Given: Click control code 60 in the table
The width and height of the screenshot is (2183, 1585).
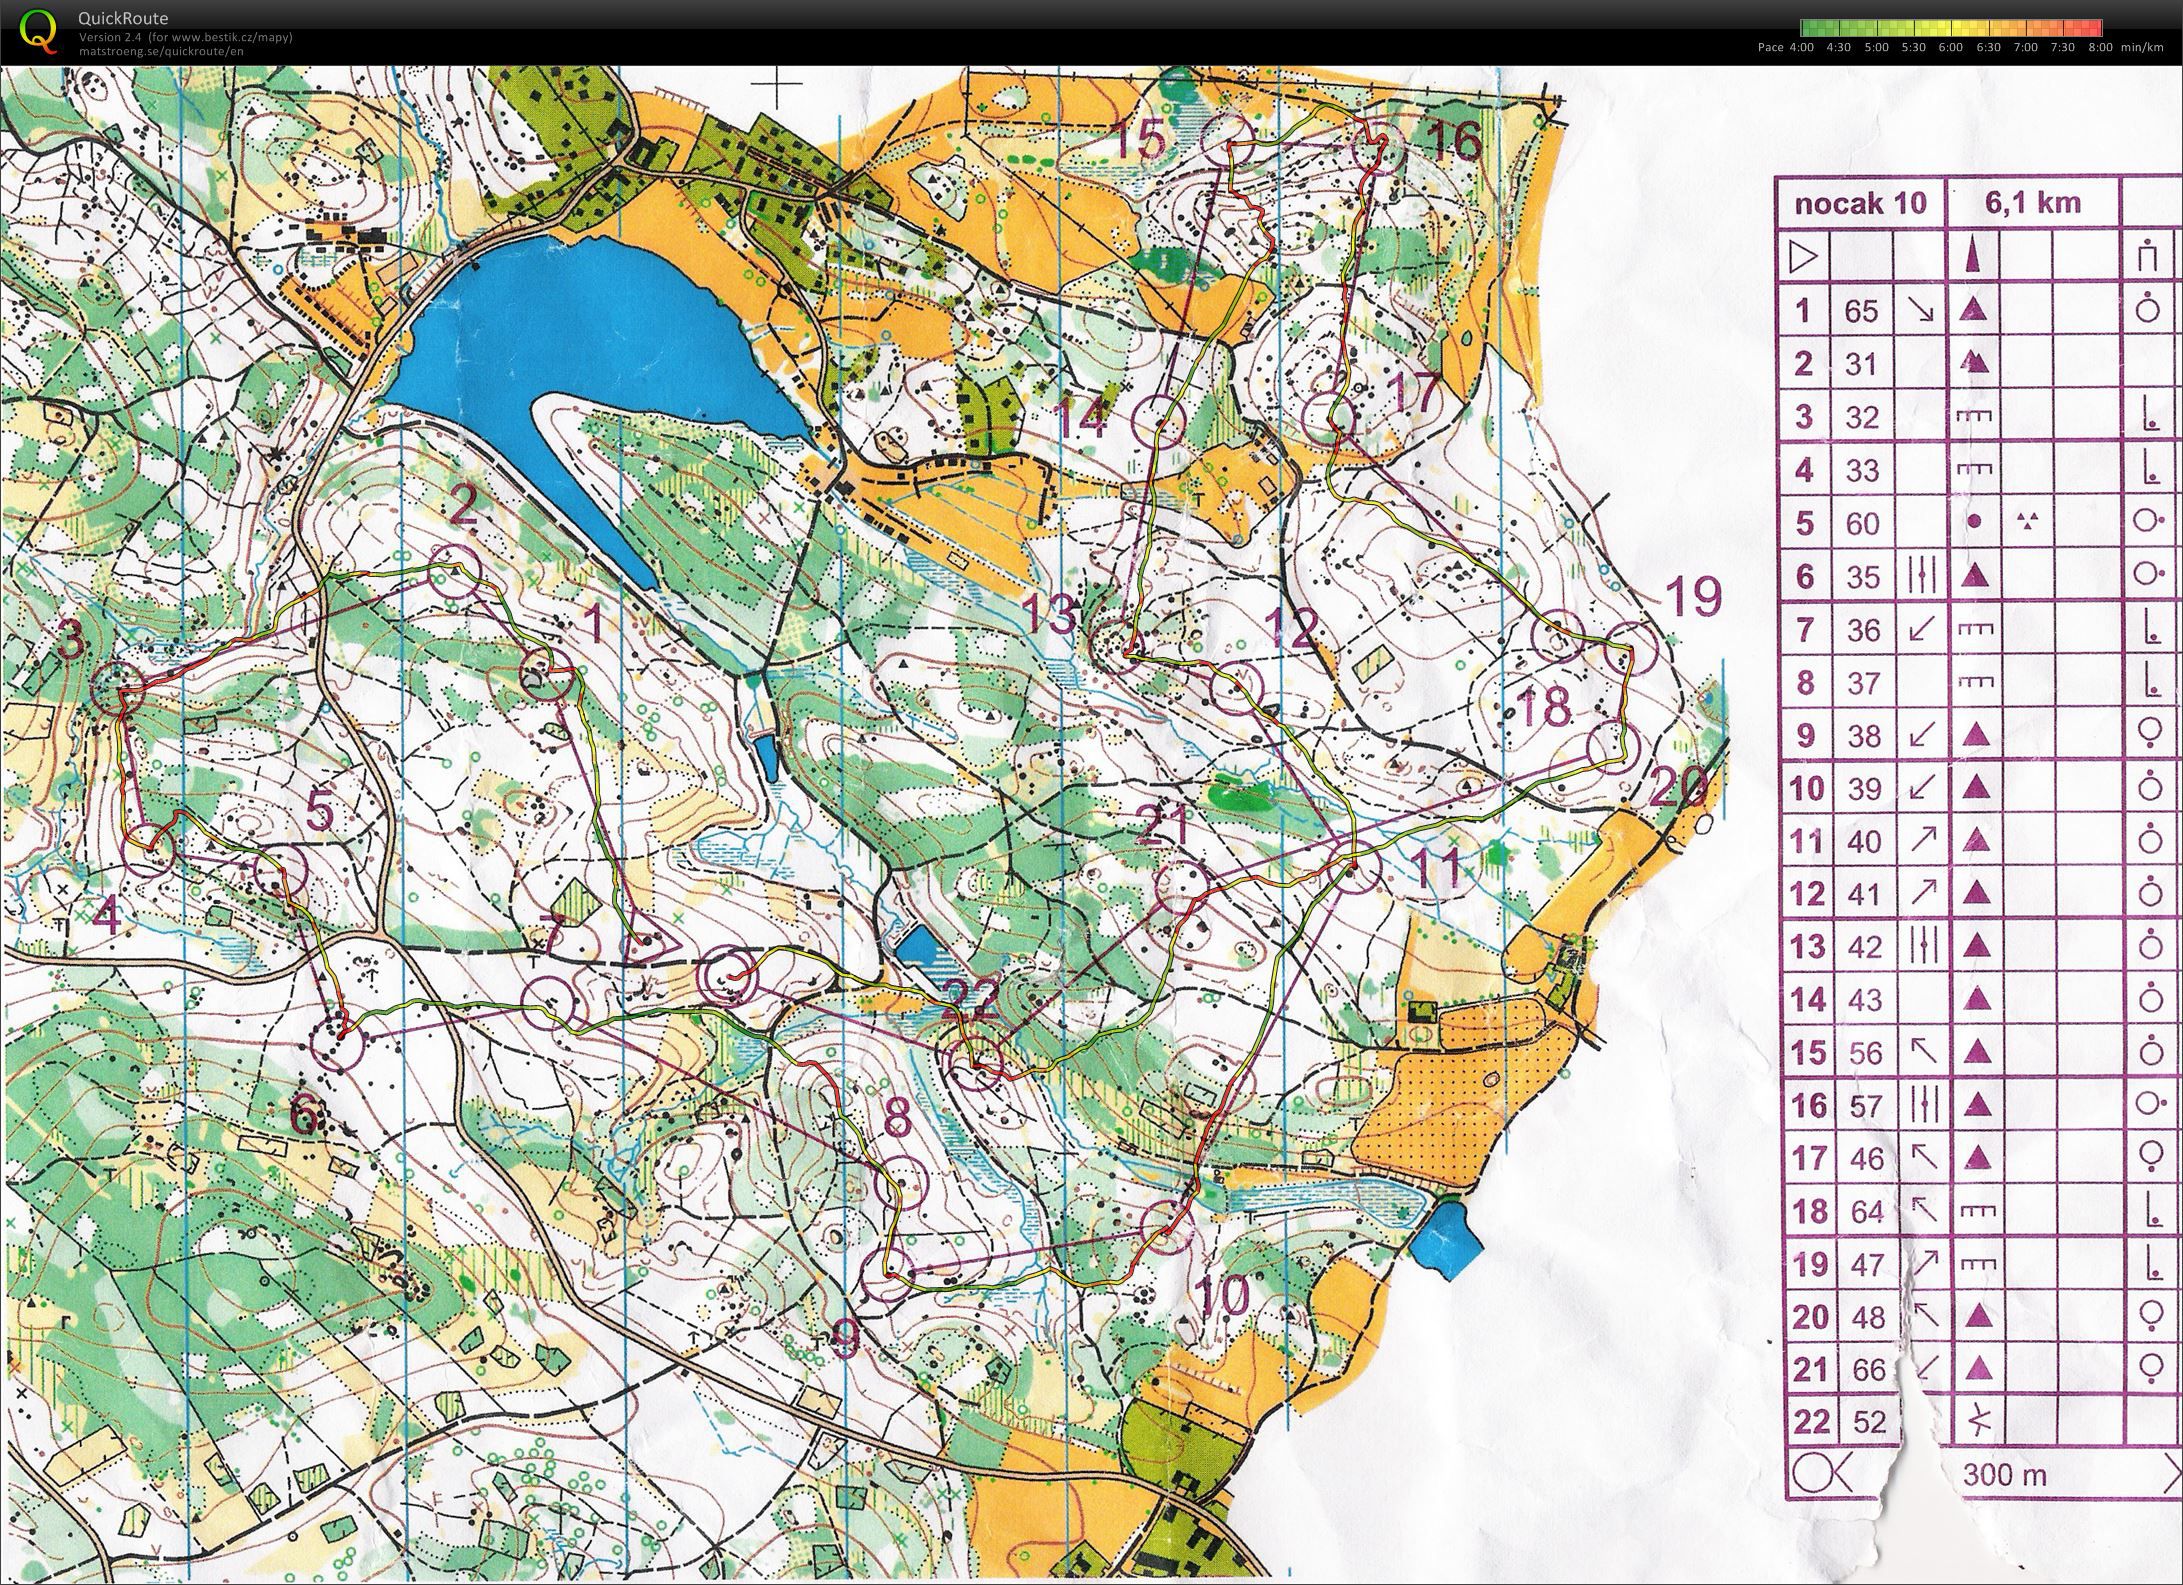Looking at the screenshot, I should point(1862,523).
